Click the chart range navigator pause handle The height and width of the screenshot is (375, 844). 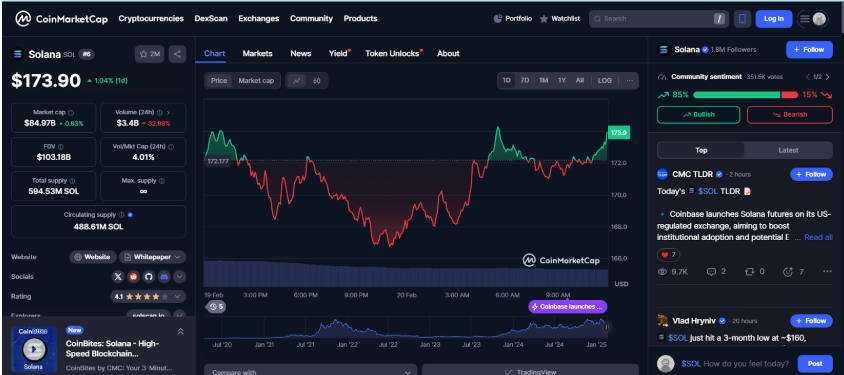[607, 327]
